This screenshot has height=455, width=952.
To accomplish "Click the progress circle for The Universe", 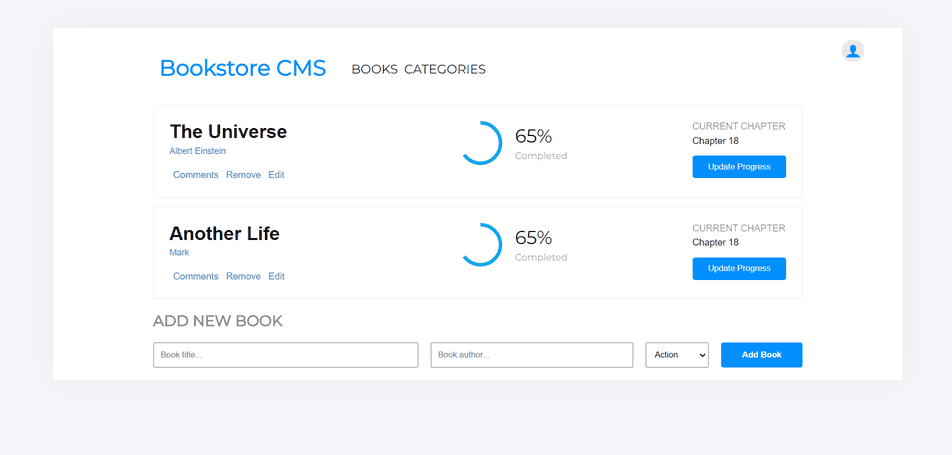I will [x=481, y=143].
